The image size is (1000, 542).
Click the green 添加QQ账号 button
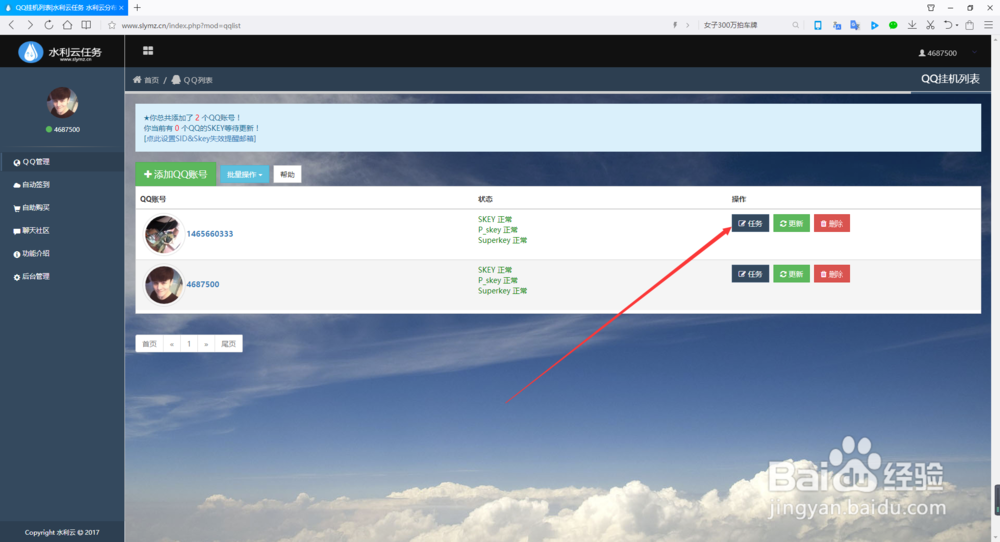point(175,174)
